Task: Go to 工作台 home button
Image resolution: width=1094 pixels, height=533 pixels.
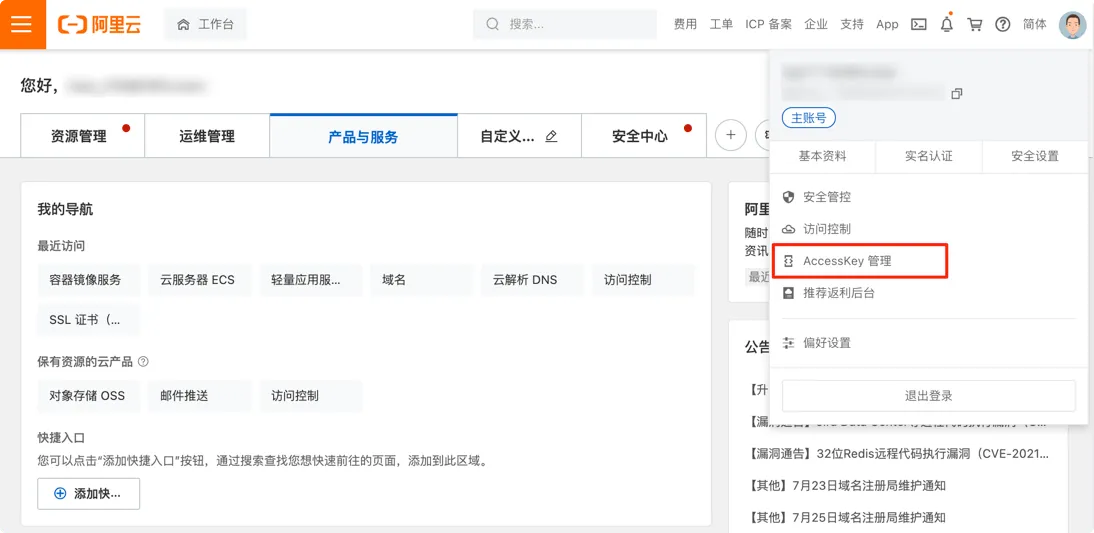Action: (x=205, y=24)
